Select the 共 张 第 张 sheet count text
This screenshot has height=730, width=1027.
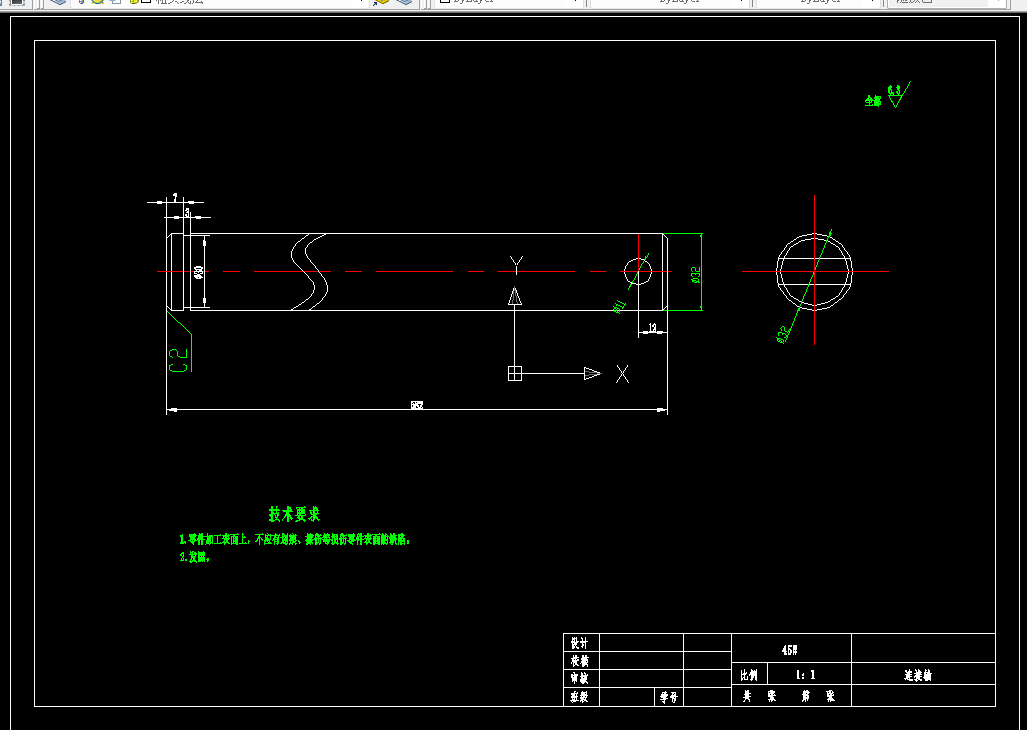[789, 697]
